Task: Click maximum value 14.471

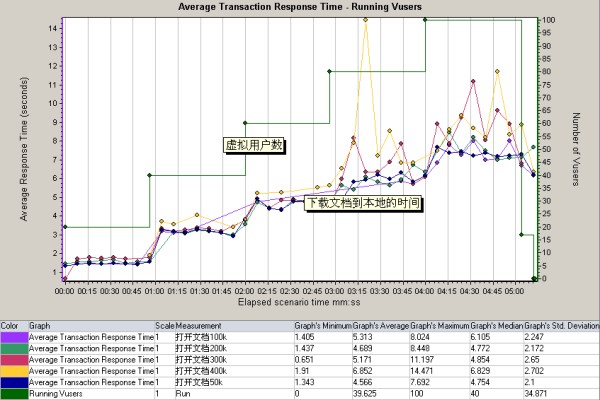Action: click(421, 371)
